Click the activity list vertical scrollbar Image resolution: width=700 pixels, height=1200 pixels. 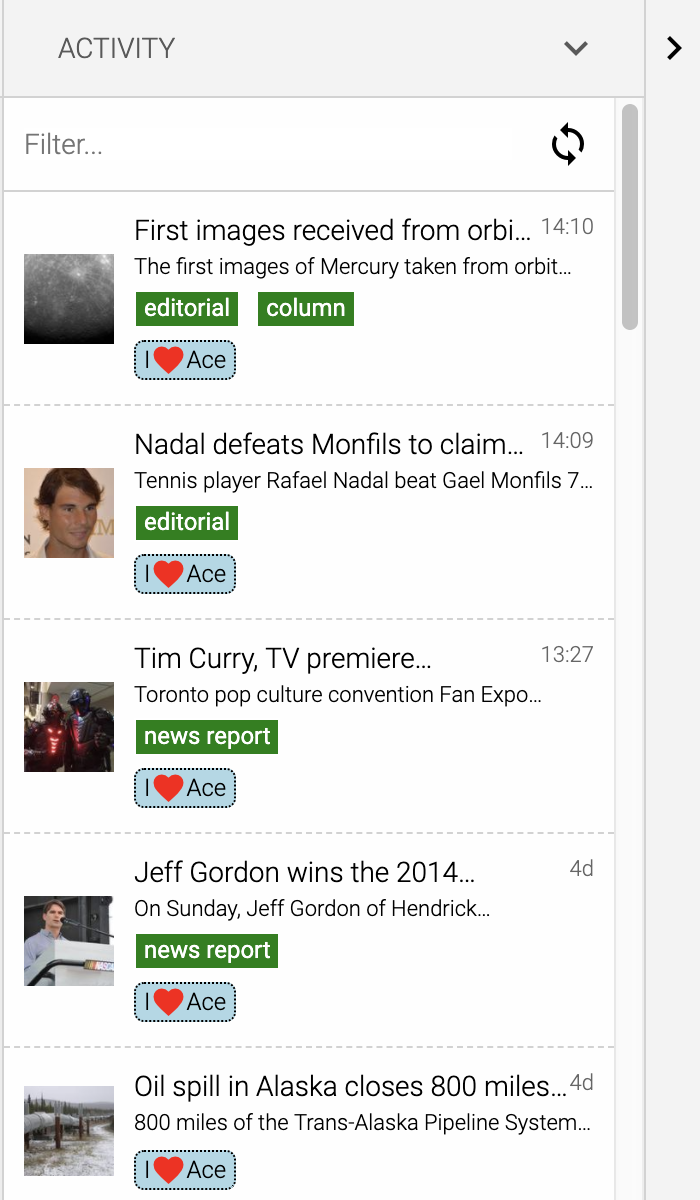click(x=630, y=216)
